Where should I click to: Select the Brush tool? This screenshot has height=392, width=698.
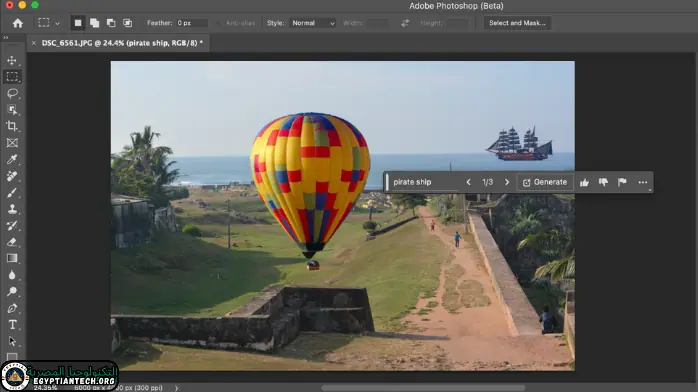[12, 192]
